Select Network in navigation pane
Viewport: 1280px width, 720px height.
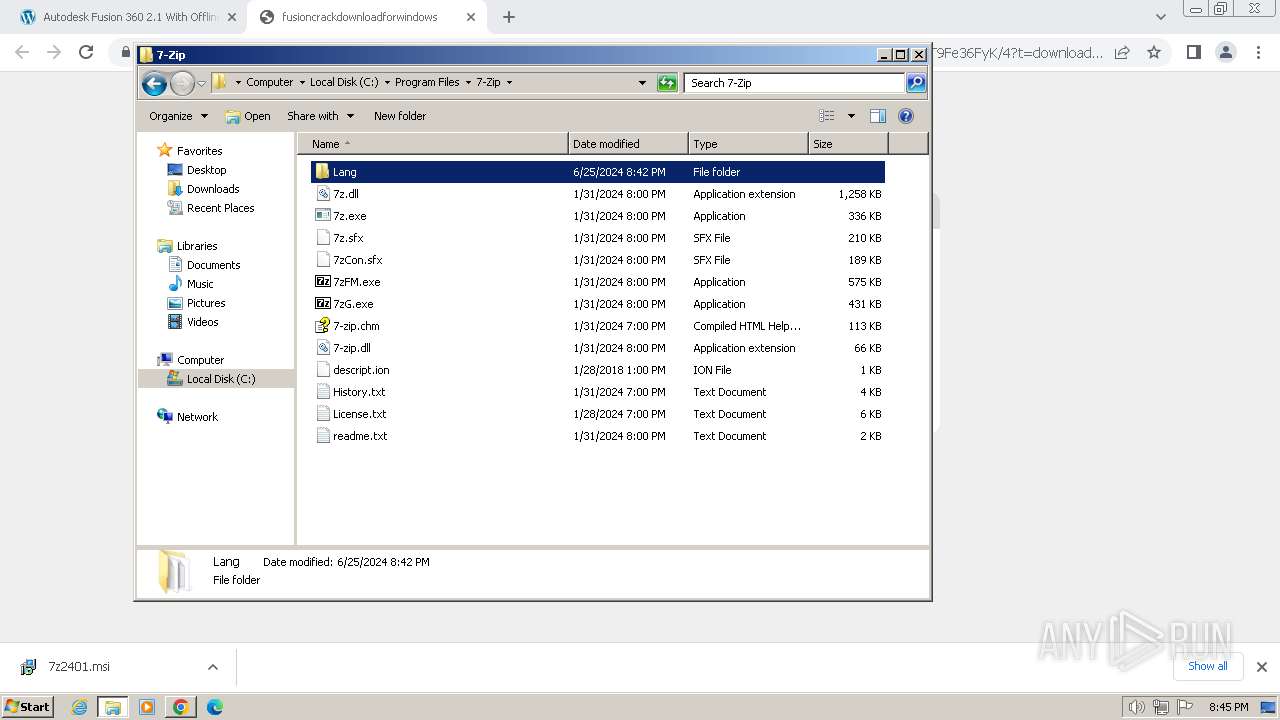click(197, 417)
